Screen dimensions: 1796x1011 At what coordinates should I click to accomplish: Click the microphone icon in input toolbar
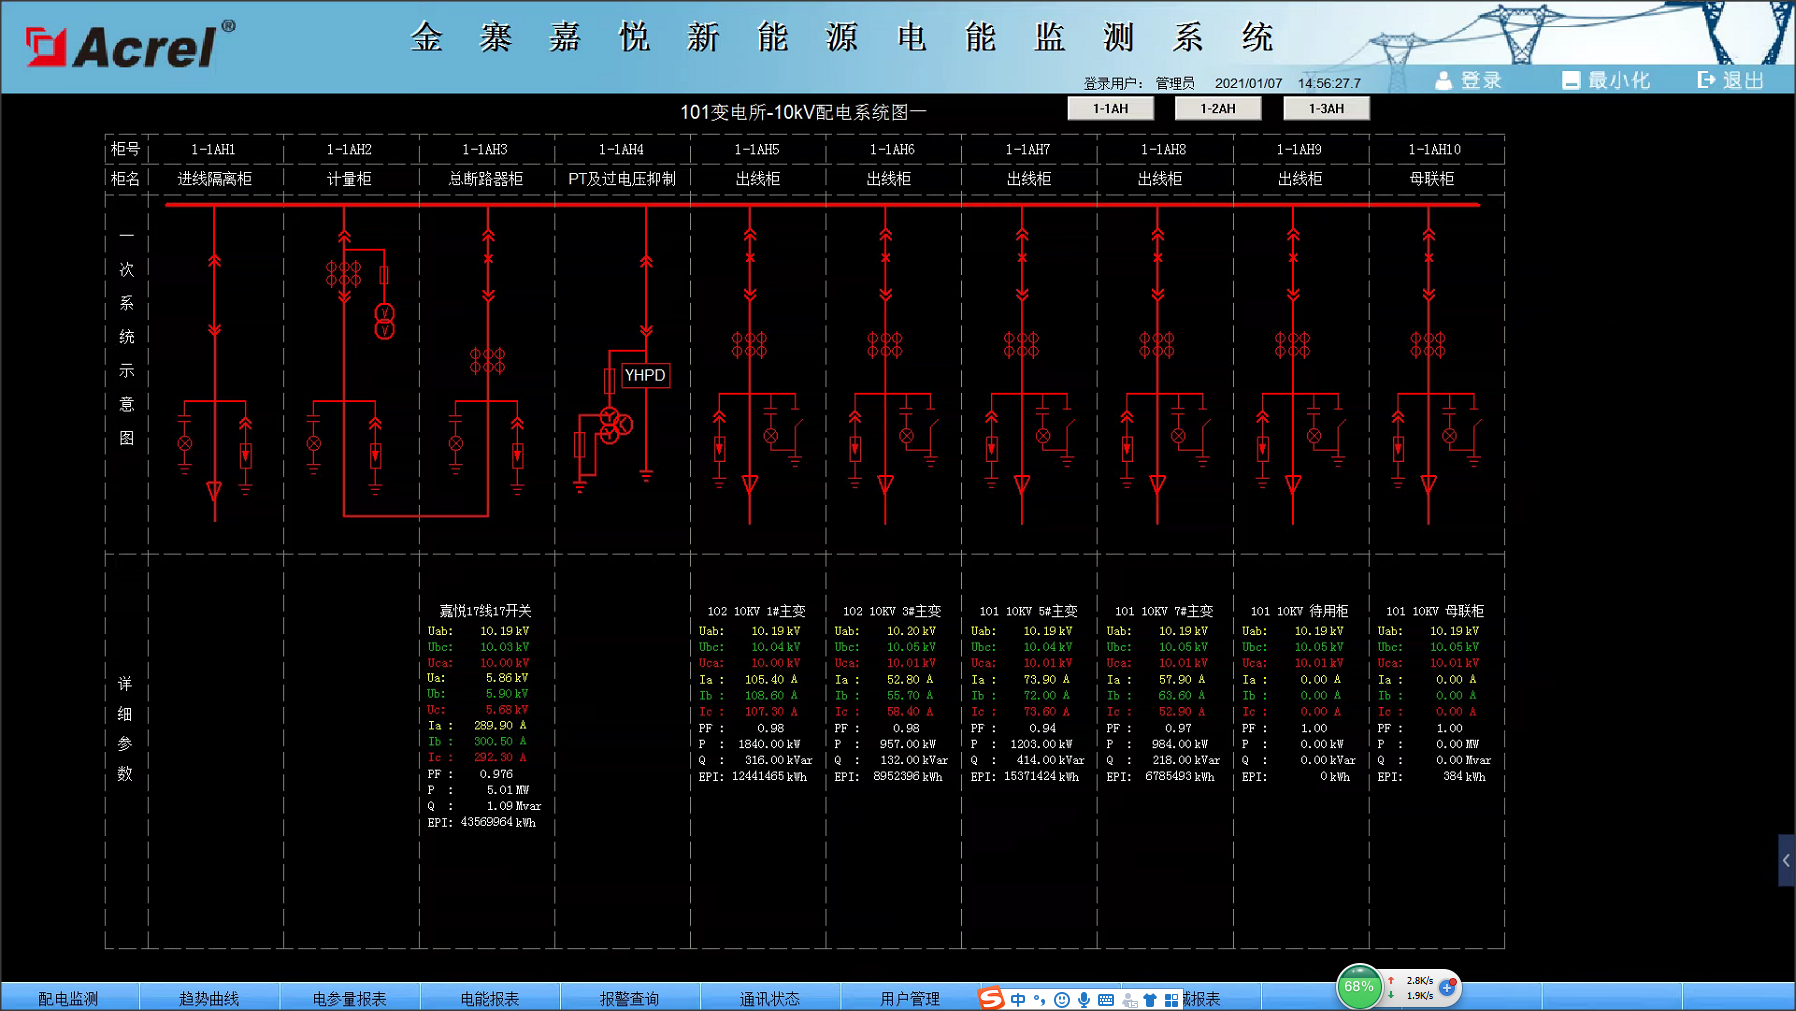pyautogui.click(x=1084, y=999)
